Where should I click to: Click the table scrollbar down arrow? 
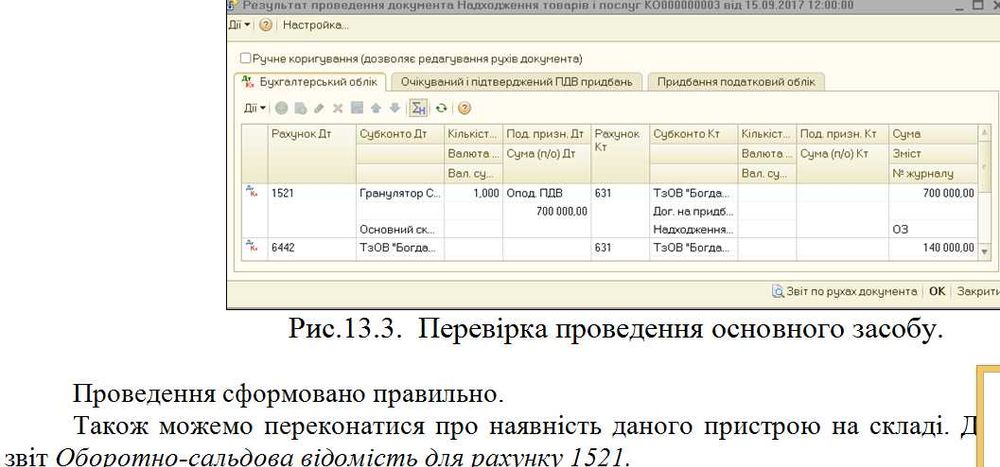(x=983, y=253)
